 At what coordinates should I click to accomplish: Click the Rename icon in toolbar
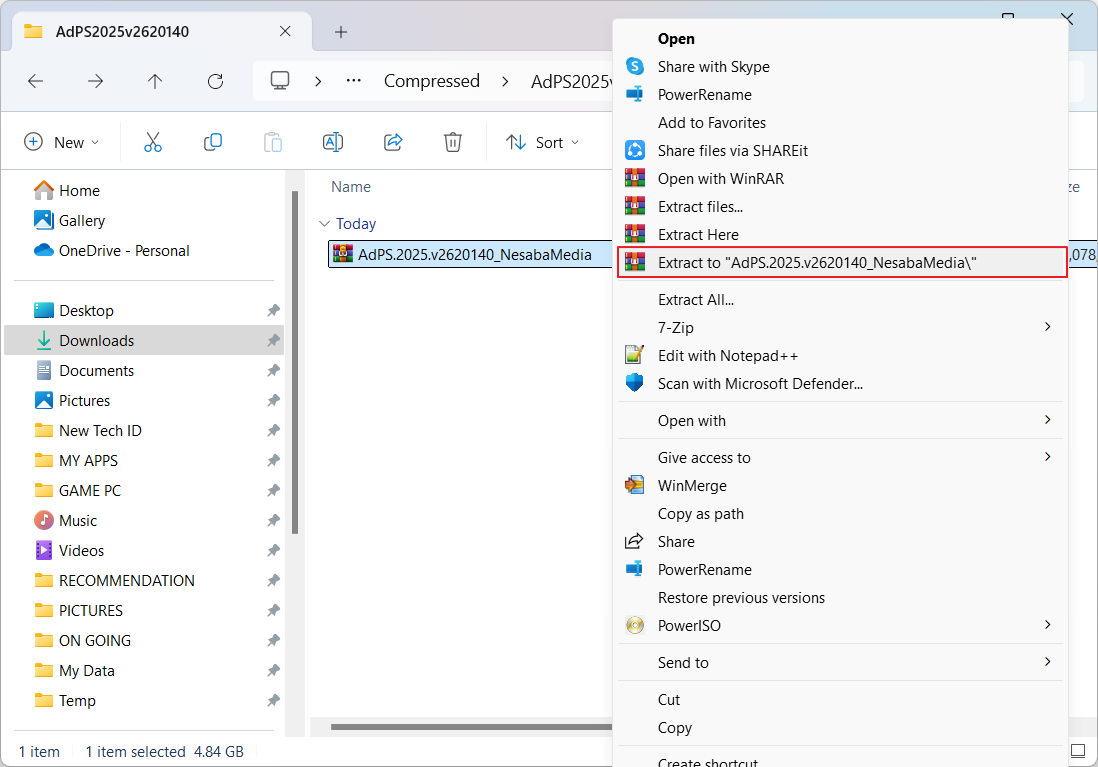tap(333, 142)
